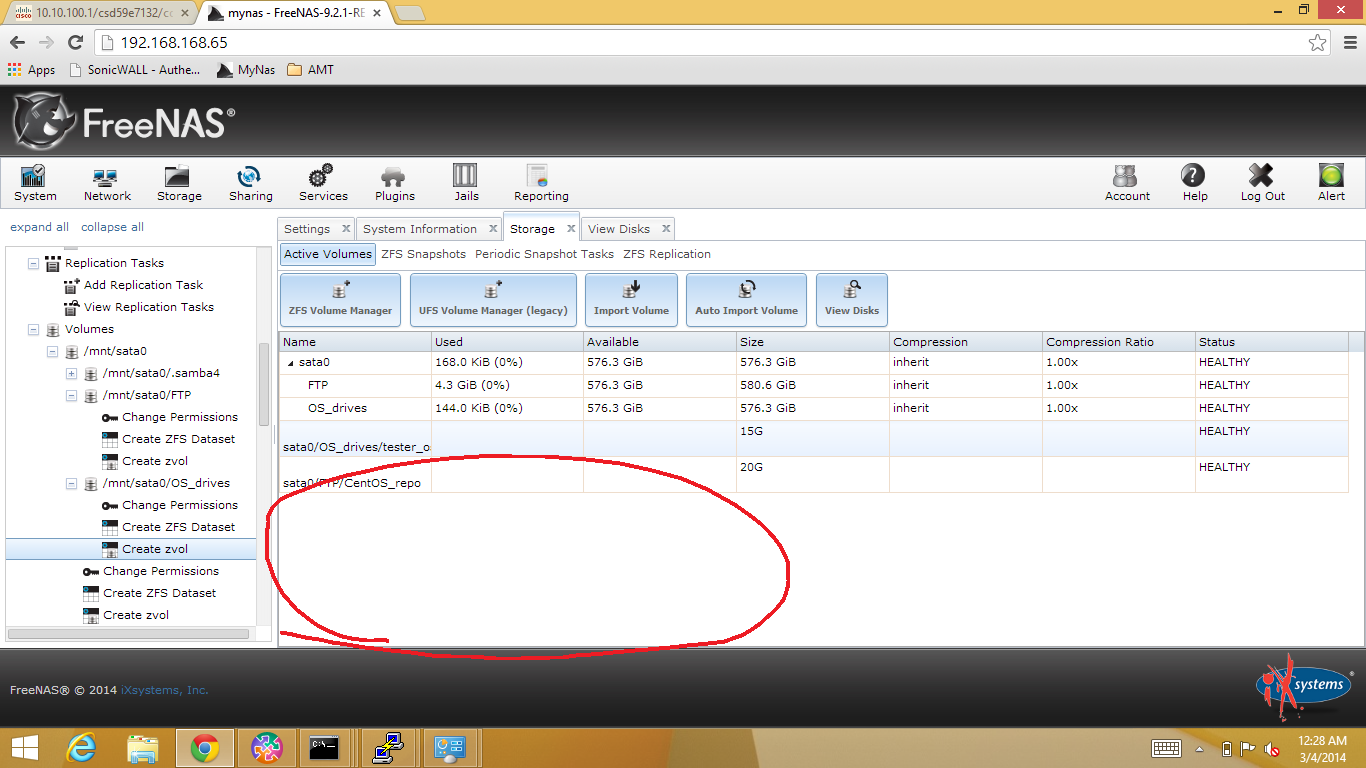Launch Internet Explorer from the taskbar
Image resolution: width=1366 pixels, height=768 pixels.
tap(80, 748)
